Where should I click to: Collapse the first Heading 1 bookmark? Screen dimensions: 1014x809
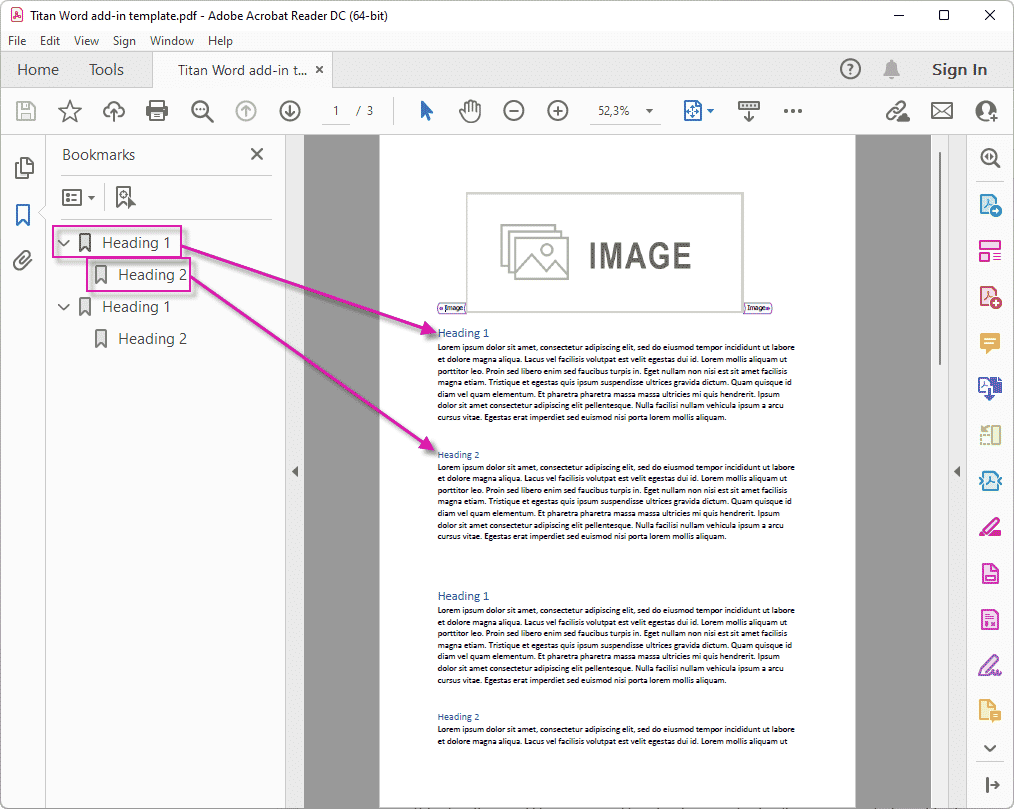(x=65, y=243)
